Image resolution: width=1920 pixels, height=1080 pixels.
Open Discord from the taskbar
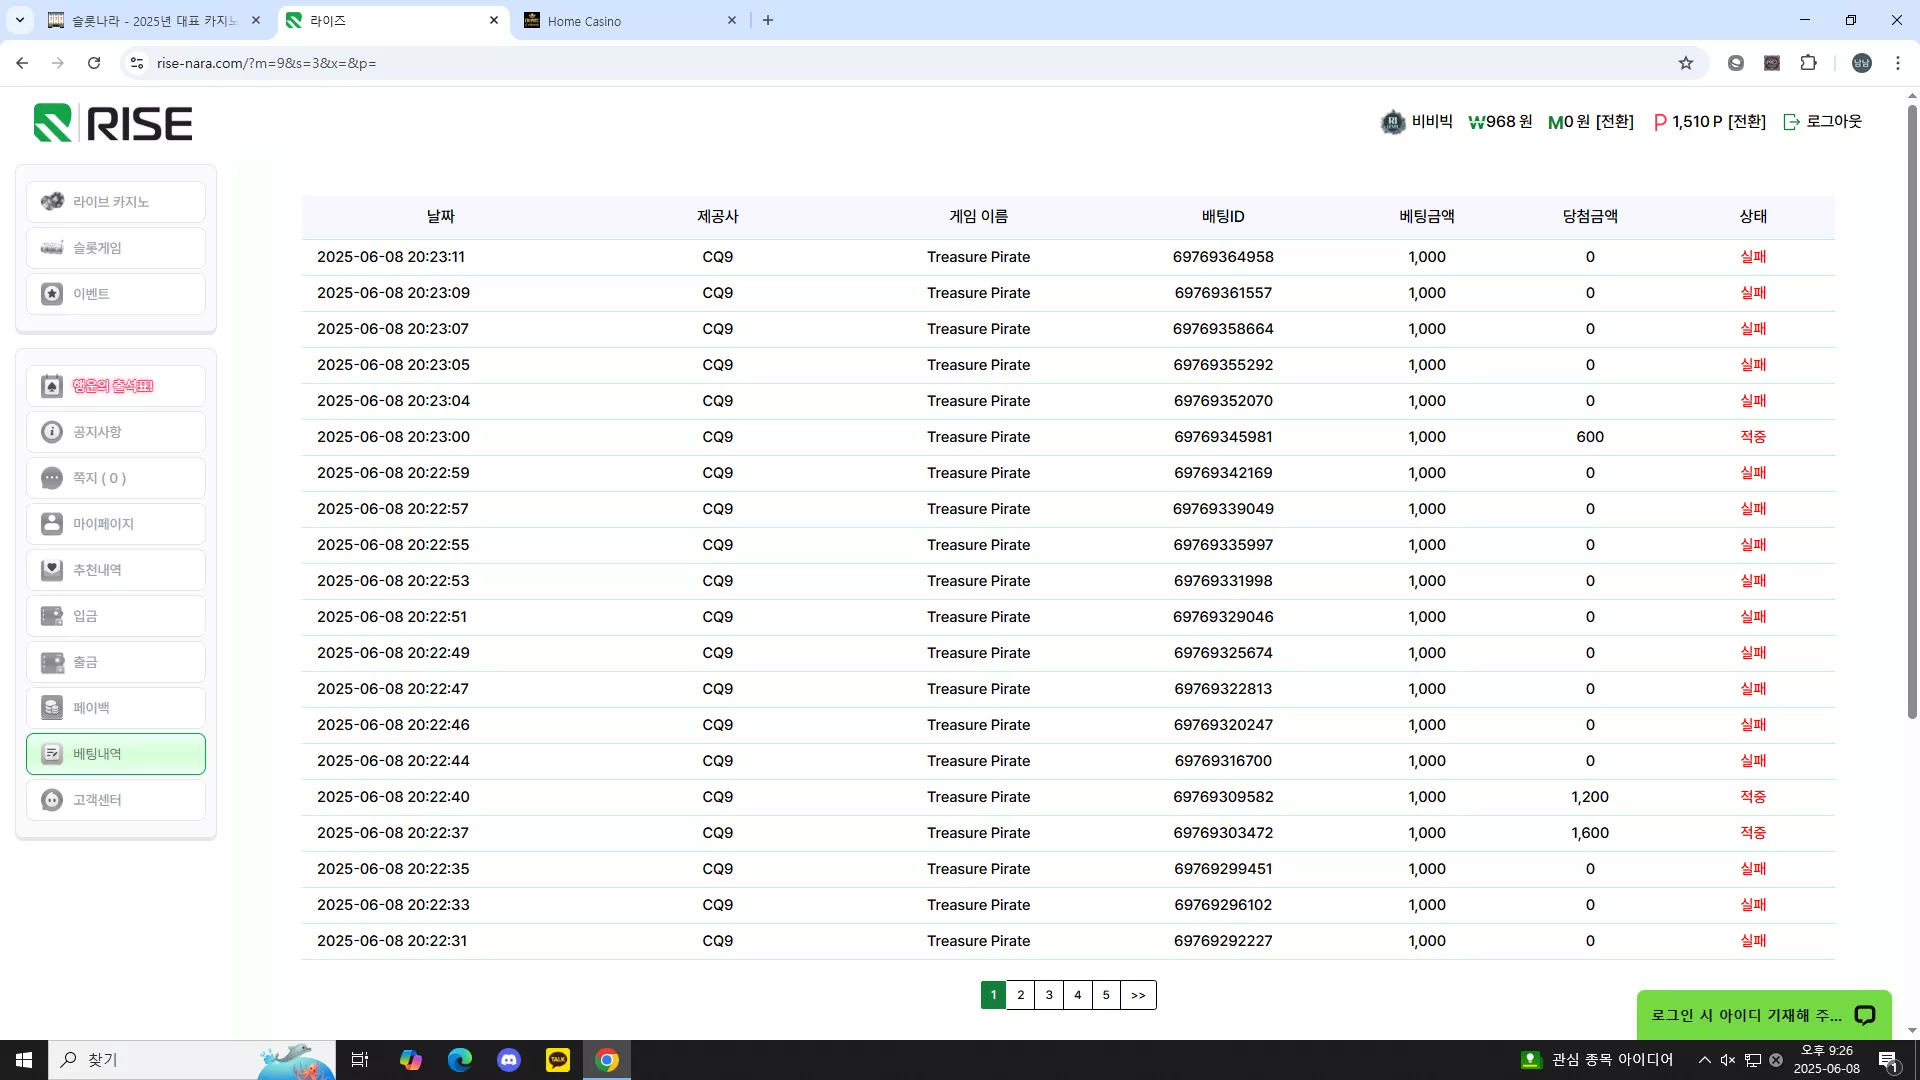coord(509,1060)
